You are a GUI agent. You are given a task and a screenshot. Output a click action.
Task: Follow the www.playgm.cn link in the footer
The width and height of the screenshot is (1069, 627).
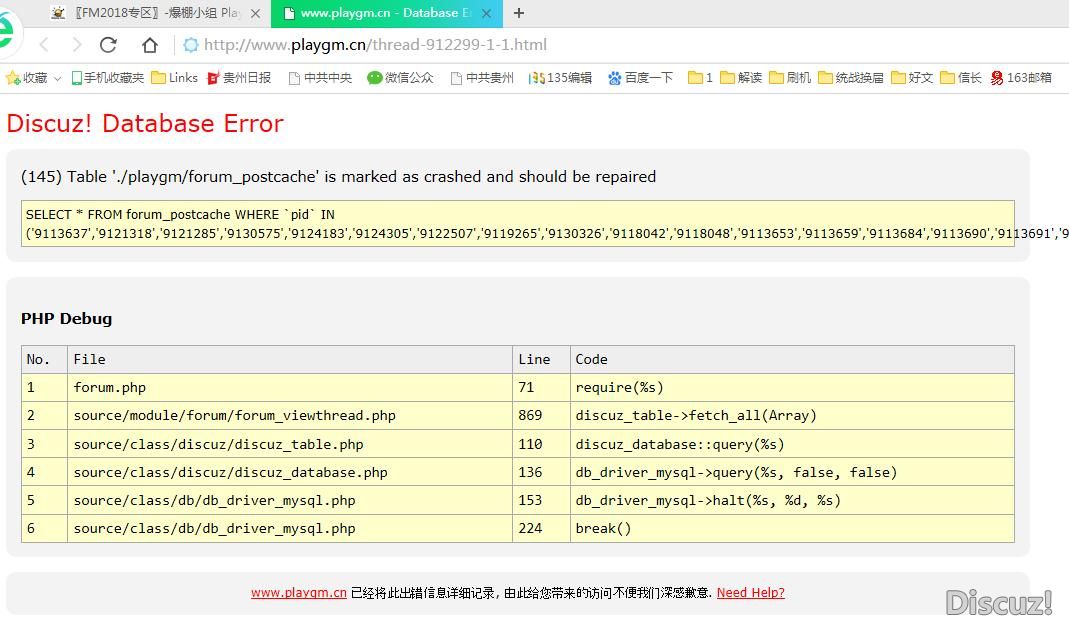coord(299,593)
